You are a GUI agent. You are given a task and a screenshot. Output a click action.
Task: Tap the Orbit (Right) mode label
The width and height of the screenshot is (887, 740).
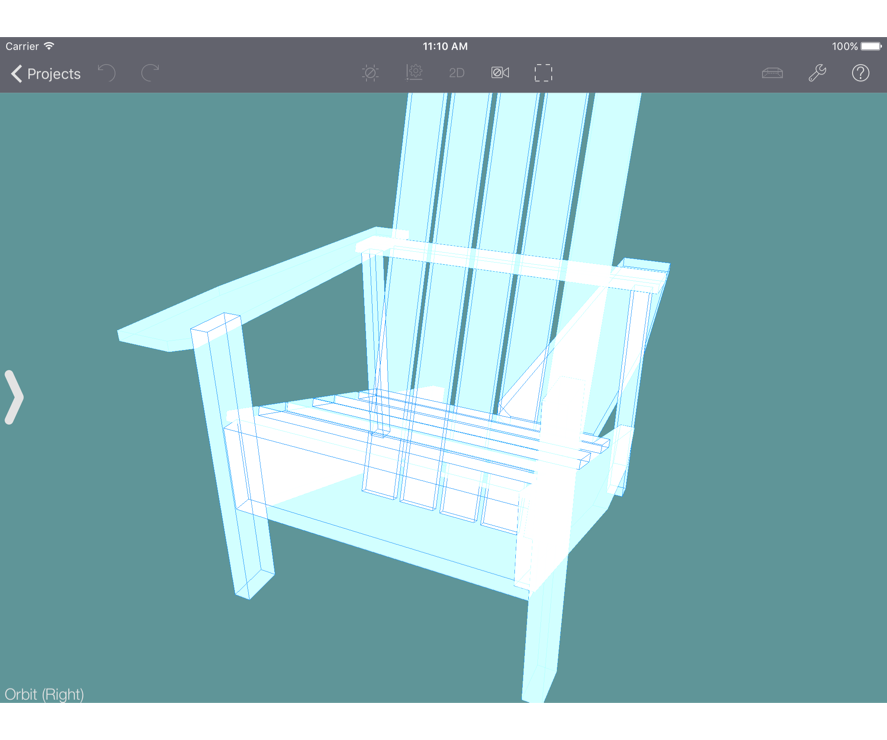[x=44, y=694]
